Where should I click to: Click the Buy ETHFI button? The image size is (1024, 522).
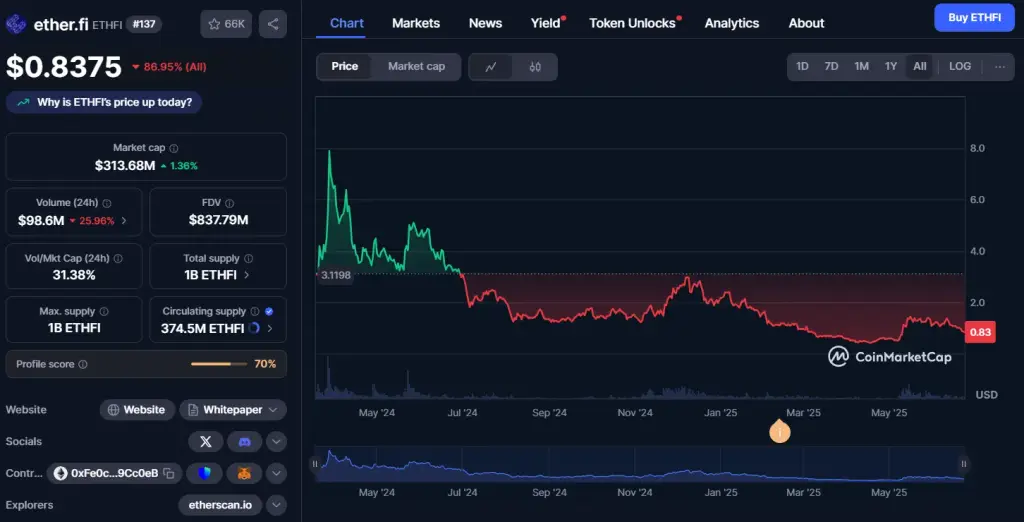pyautogui.click(x=974, y=18)
